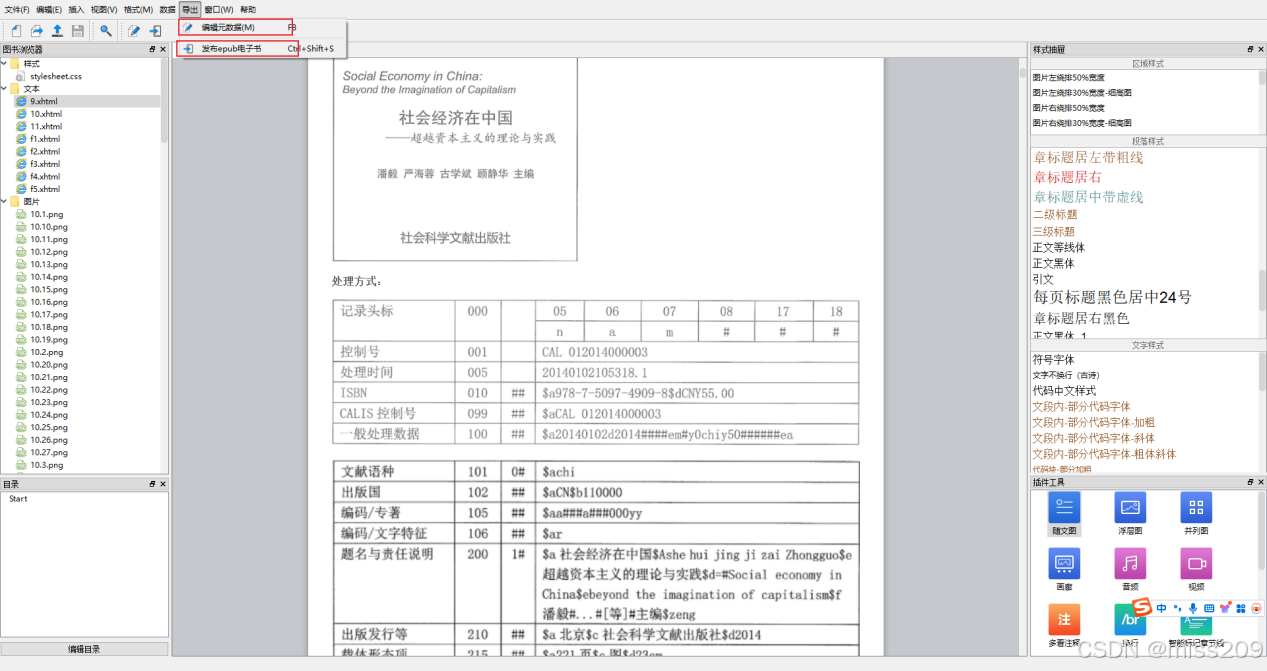Select 9.xhtml in book browser

coord(44,101)
